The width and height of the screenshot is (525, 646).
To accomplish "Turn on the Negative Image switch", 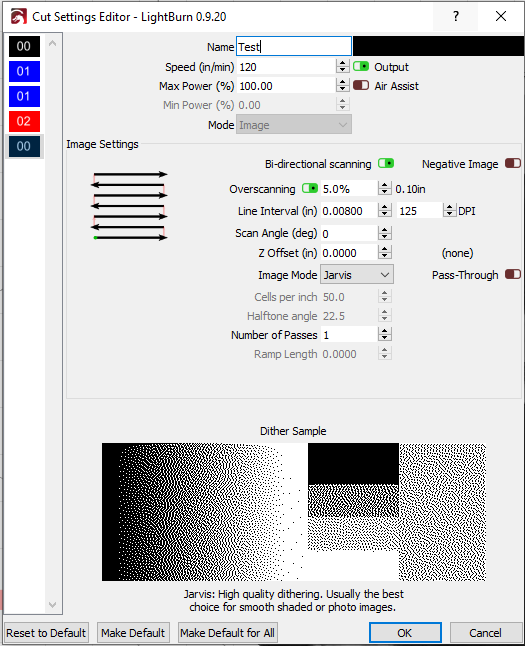I will (x=513, y=164).
